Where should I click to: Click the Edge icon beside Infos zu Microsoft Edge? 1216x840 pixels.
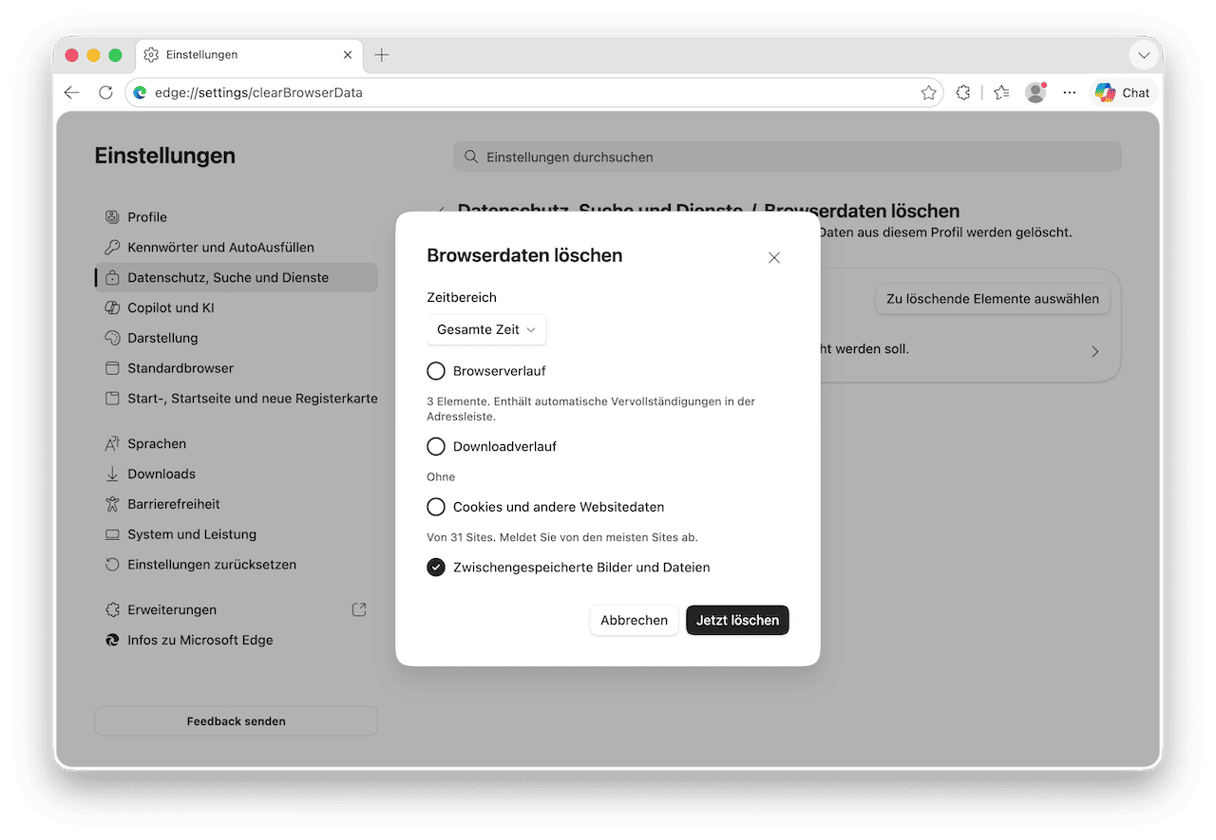[x=112, y=640]
